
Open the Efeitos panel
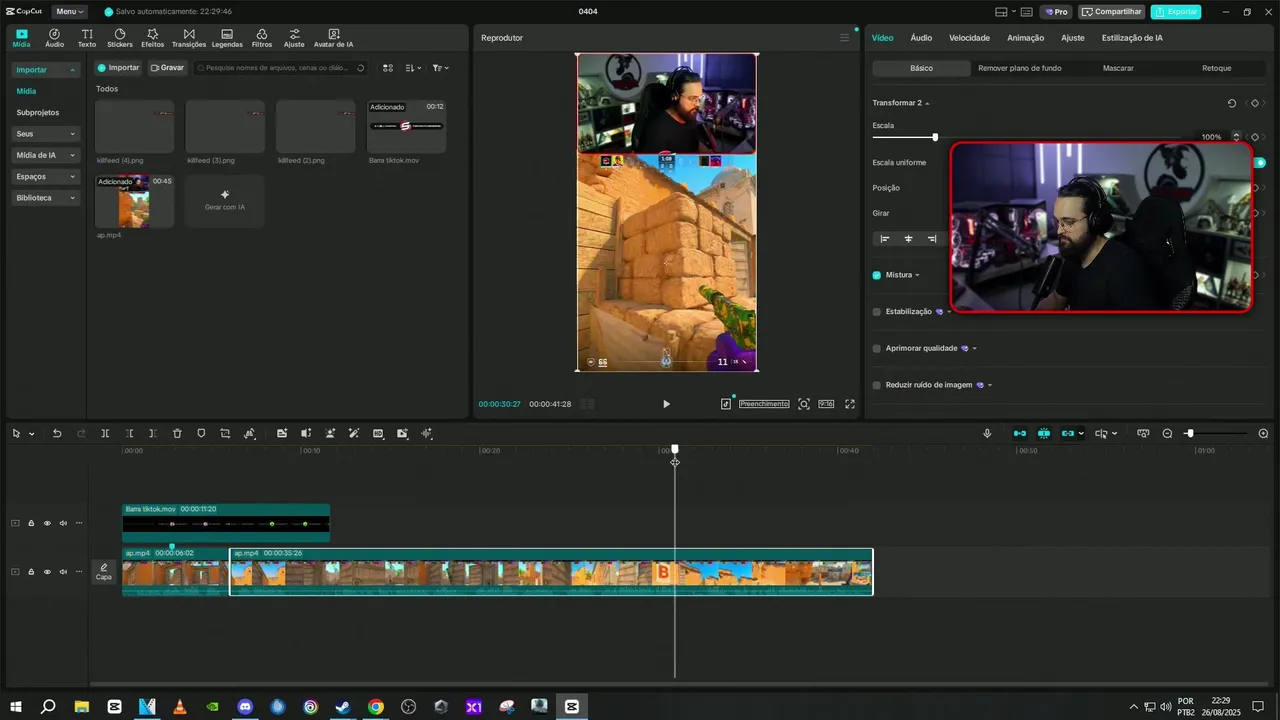[153, 38]
